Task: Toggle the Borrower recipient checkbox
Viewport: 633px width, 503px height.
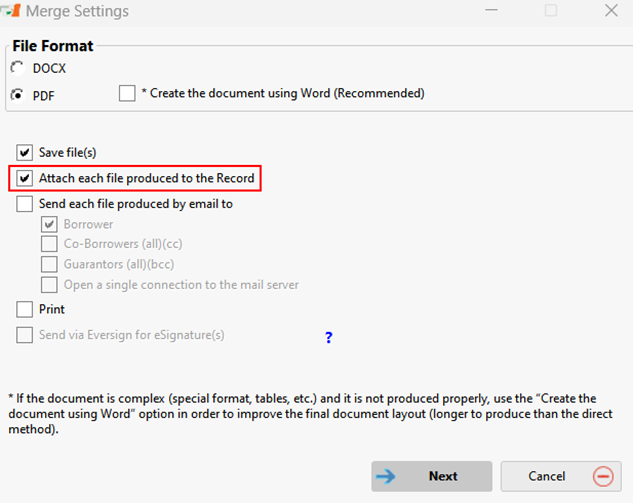Action: (49, 224)
